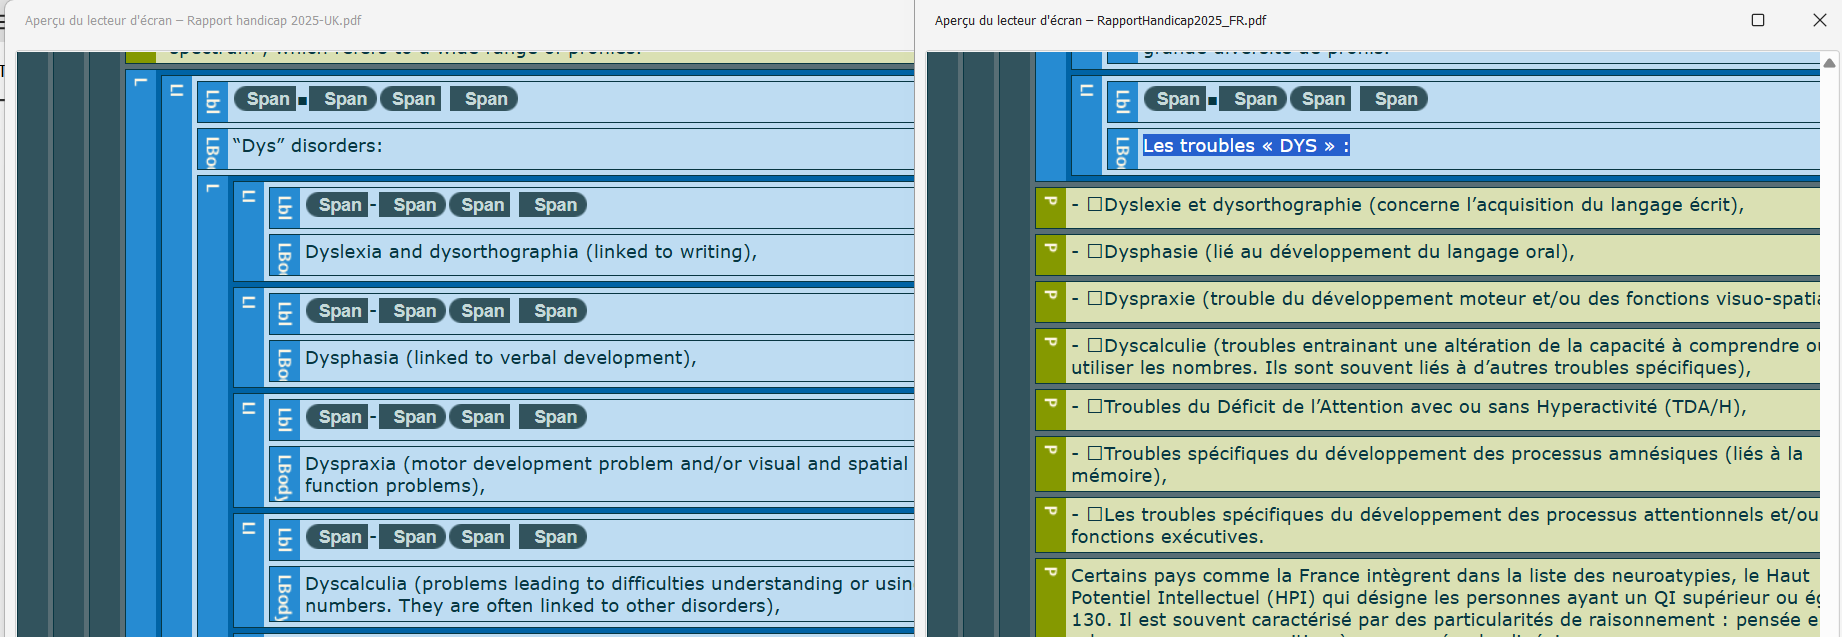Click the box glyph before Dyslexie et dysorthographie

tap(1095, 204)
